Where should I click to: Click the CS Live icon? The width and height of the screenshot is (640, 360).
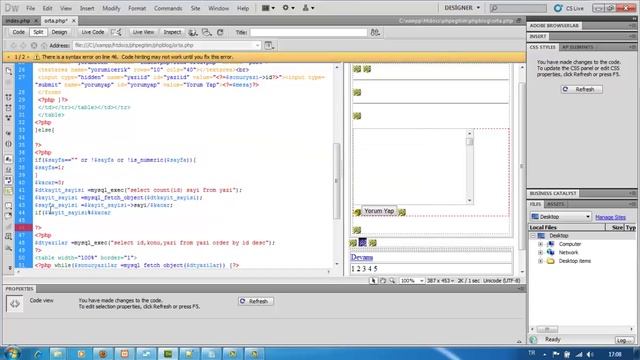[558, 8]
